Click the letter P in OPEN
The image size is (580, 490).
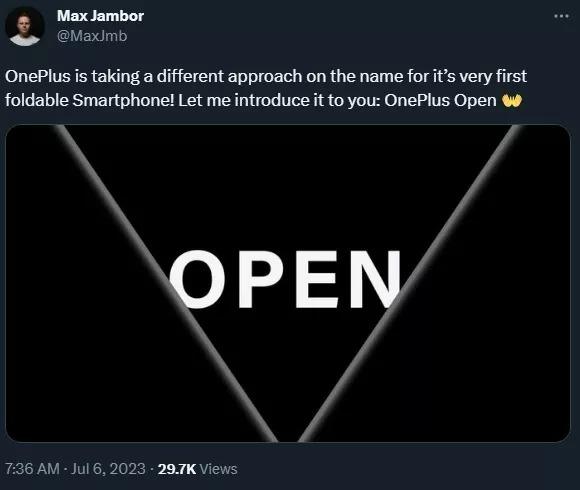[x=261, y=279]
